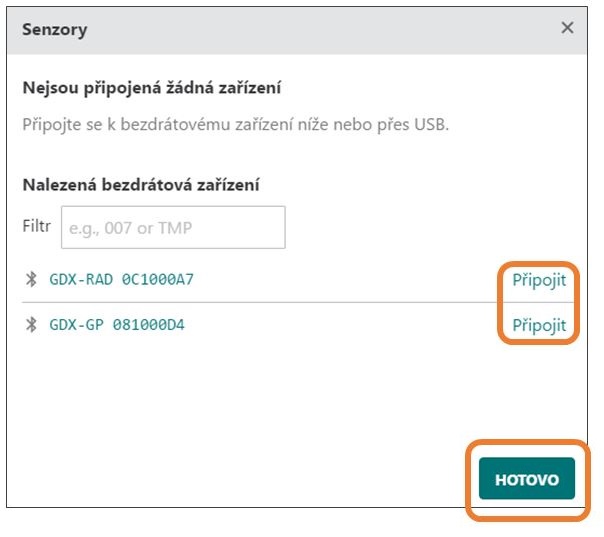The image size is (604, 537).
Task: Focus the Filtr text field
Action: pos(173,227)
